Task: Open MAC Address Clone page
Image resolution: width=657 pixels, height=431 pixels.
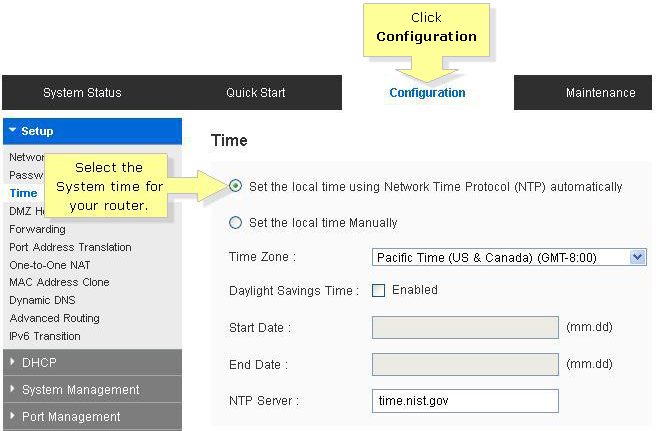Action: click(59, 282)
